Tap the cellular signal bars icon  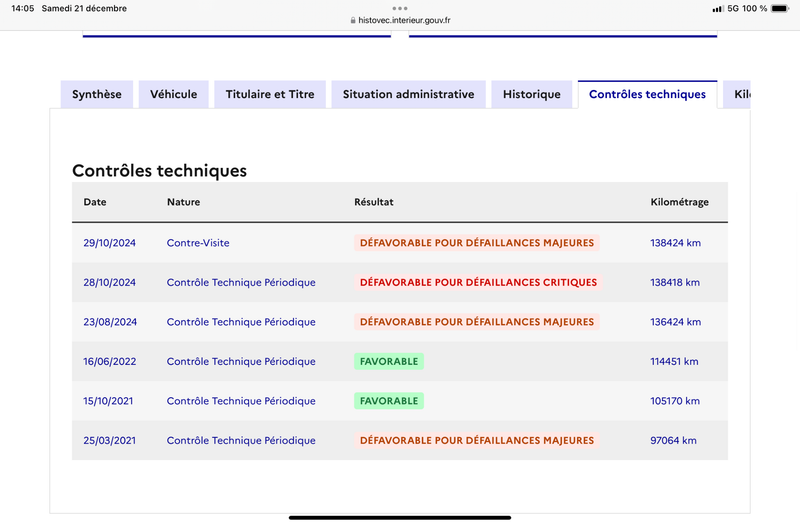coord(718,9)
